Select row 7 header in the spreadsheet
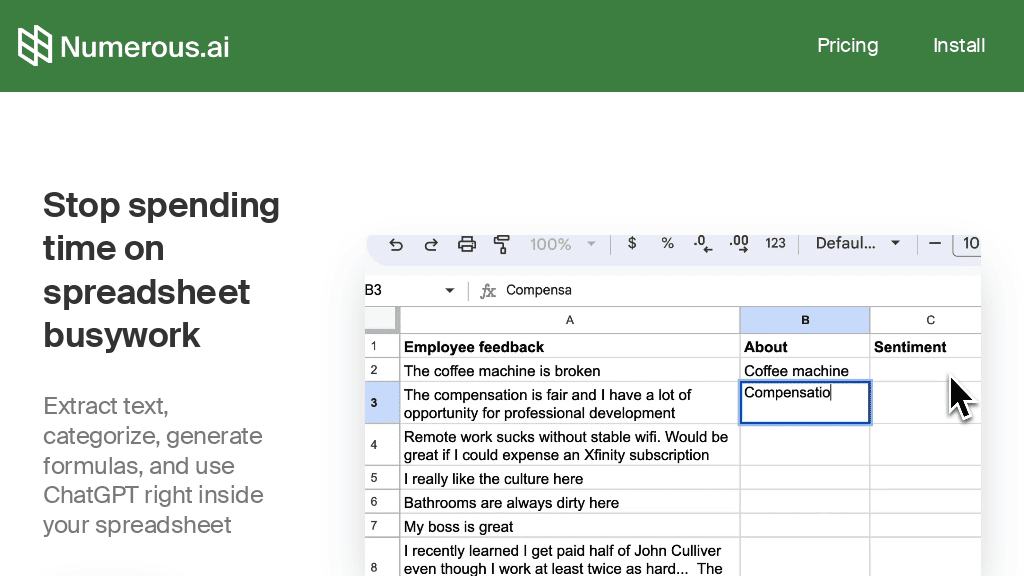This screenshot has width=1024, height=576. tap(381, 524)
